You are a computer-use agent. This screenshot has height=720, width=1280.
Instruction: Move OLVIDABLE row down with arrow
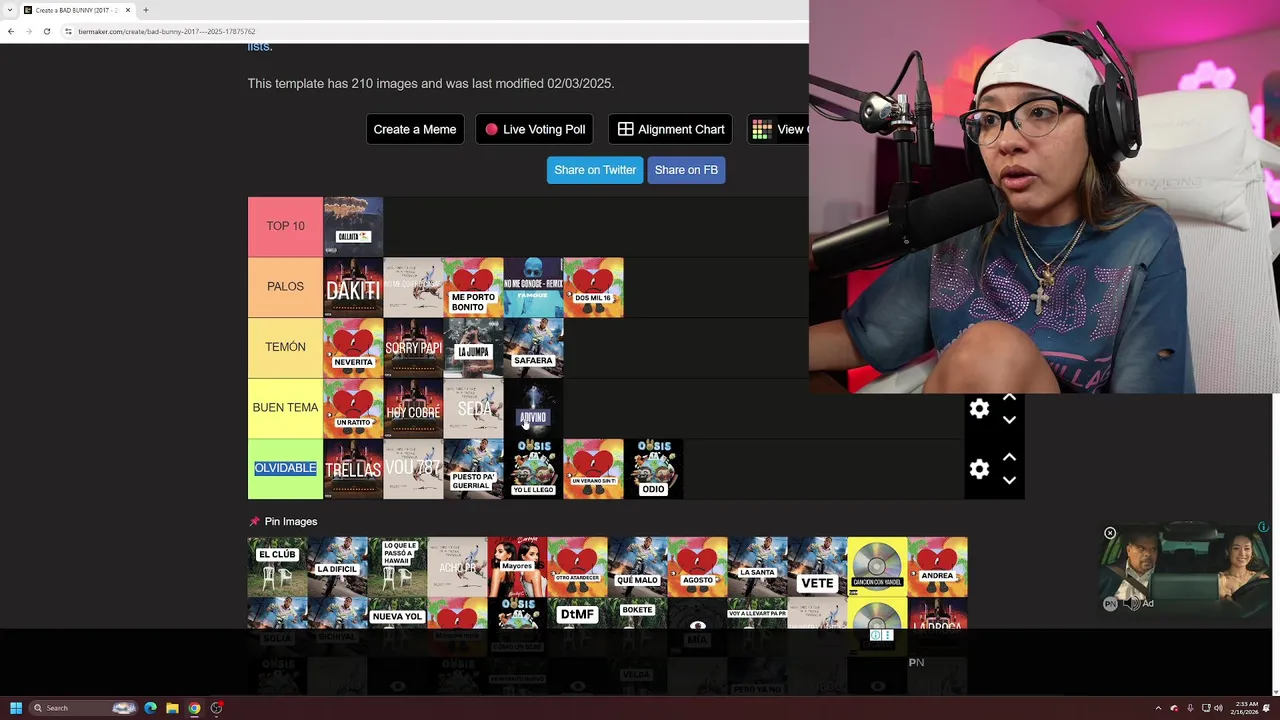coord(1009,480)
